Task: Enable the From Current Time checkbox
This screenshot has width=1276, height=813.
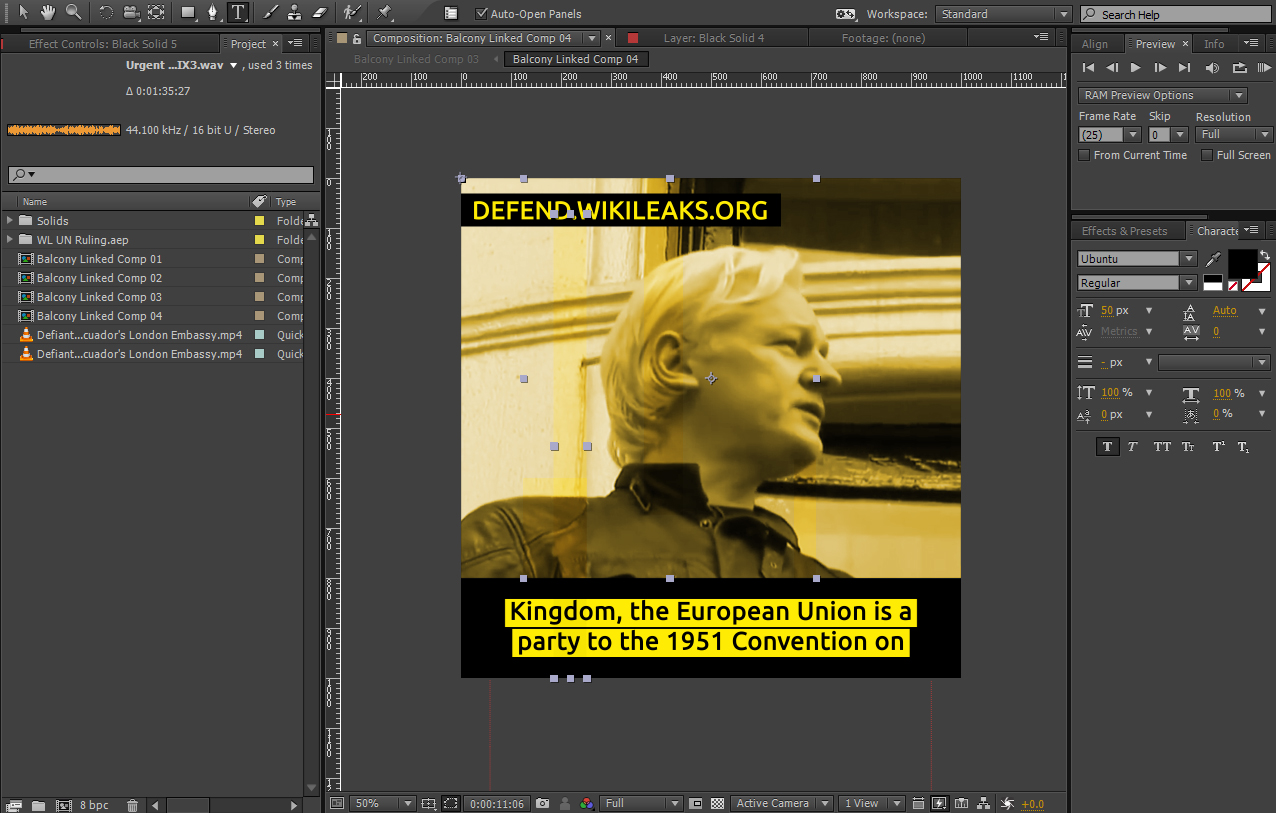Action: [x=1084, y=155]
